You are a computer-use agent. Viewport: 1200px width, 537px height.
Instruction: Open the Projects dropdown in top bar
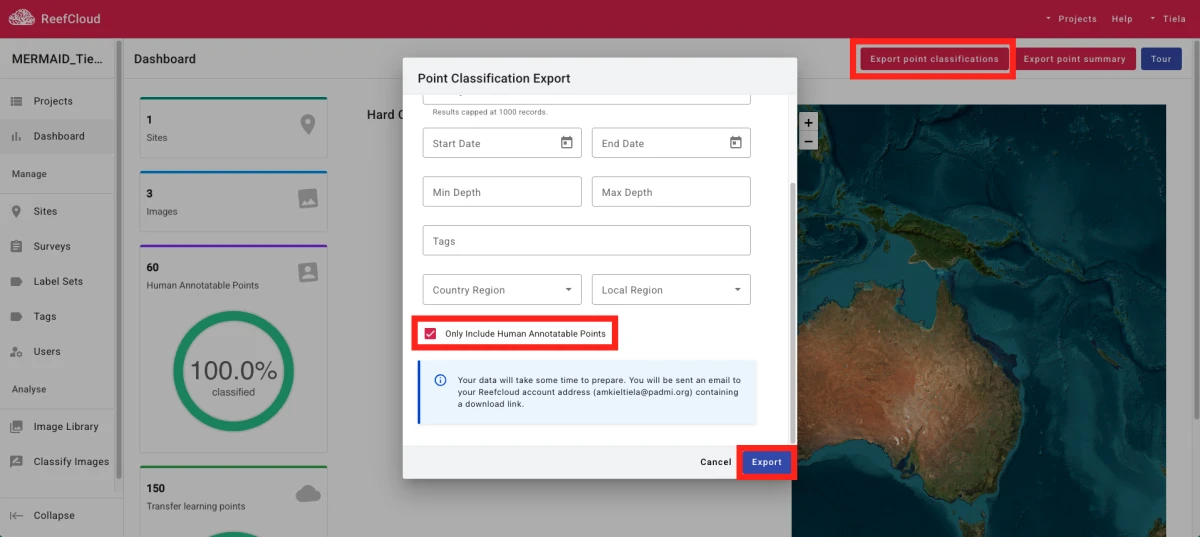point(1071,19)
